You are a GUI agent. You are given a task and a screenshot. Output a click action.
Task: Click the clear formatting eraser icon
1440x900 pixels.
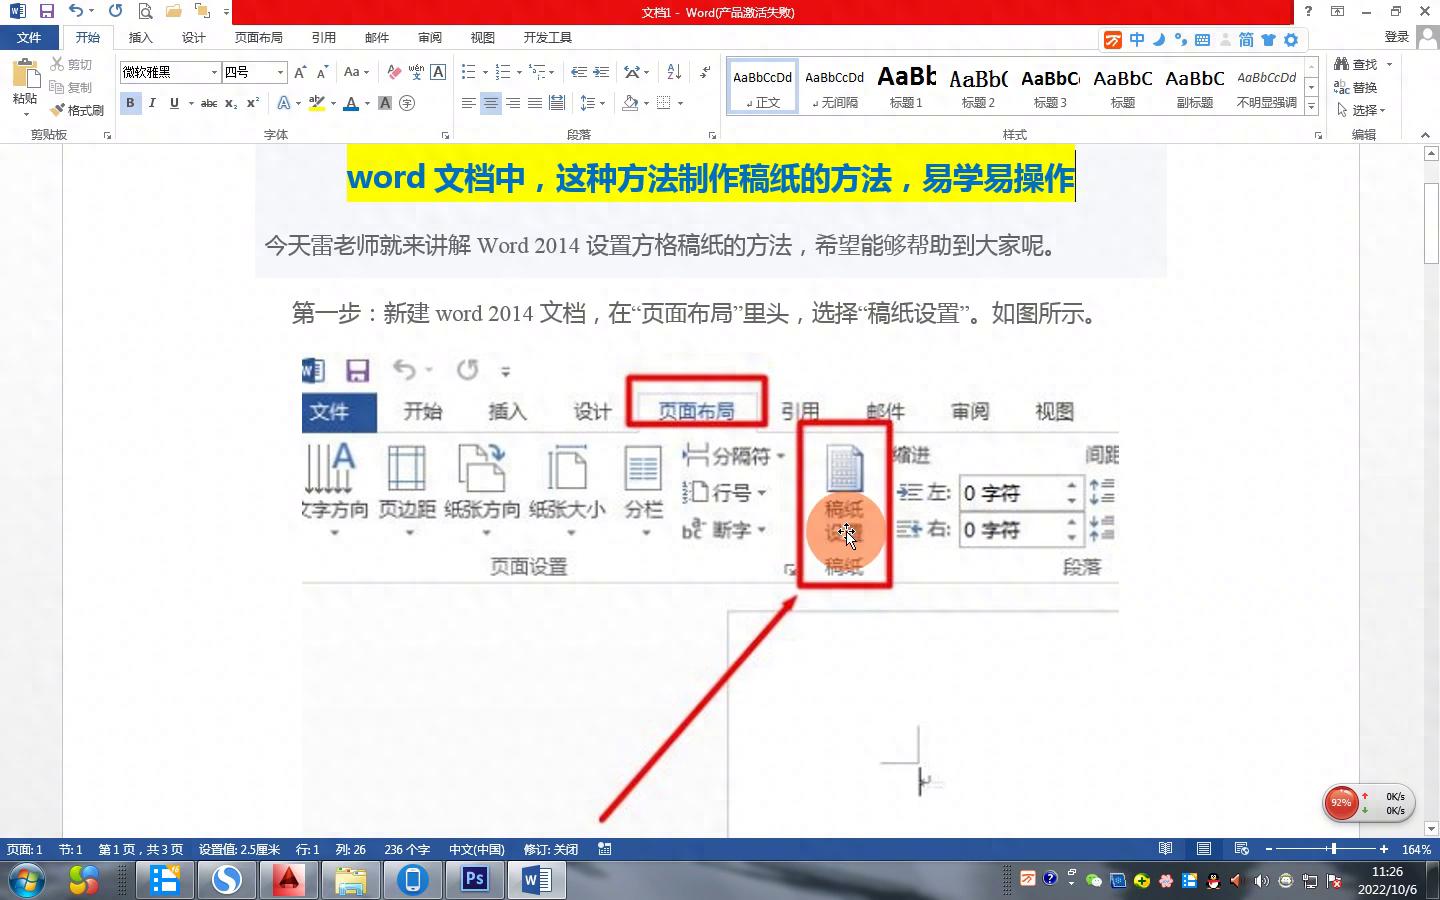click(x=394, y=72)
